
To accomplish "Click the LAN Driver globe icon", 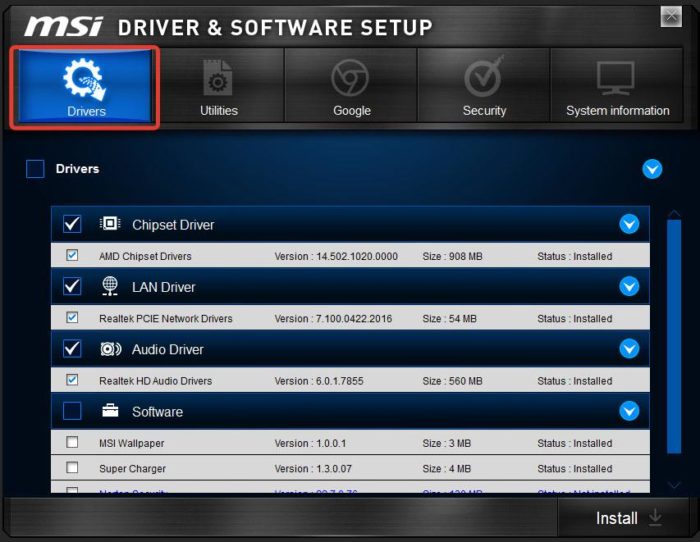I will coord(110,286).
